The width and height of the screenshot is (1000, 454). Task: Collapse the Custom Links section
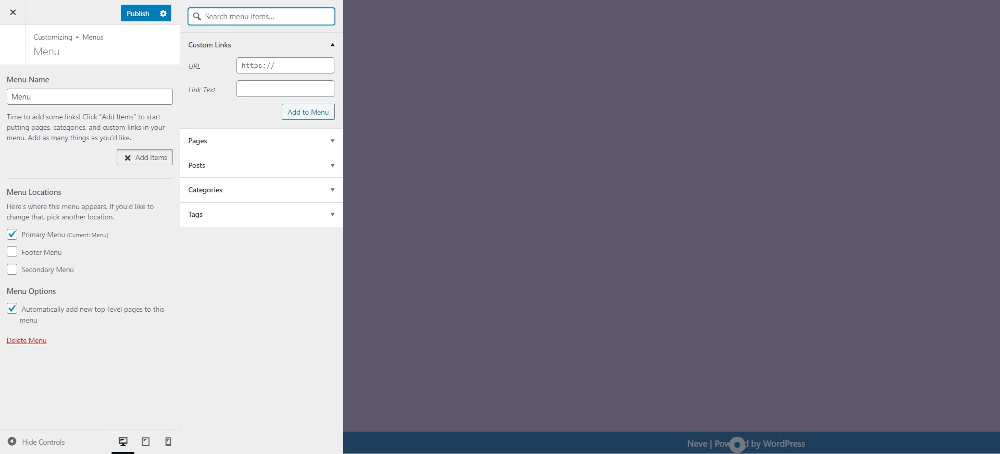pyautogui.click(x=261, y=45)
